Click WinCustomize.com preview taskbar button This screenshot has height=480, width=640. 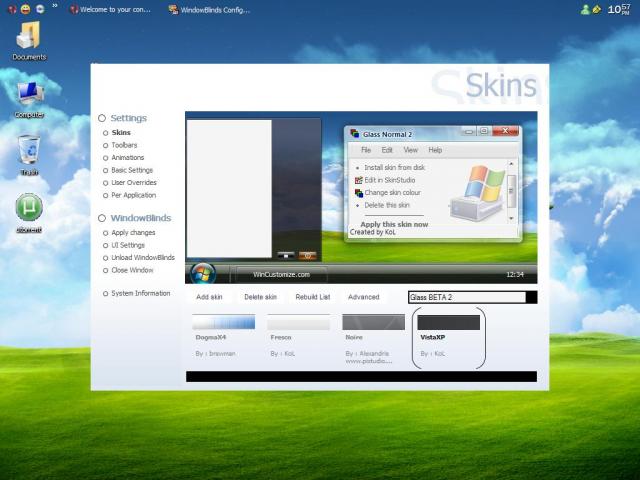281,275
